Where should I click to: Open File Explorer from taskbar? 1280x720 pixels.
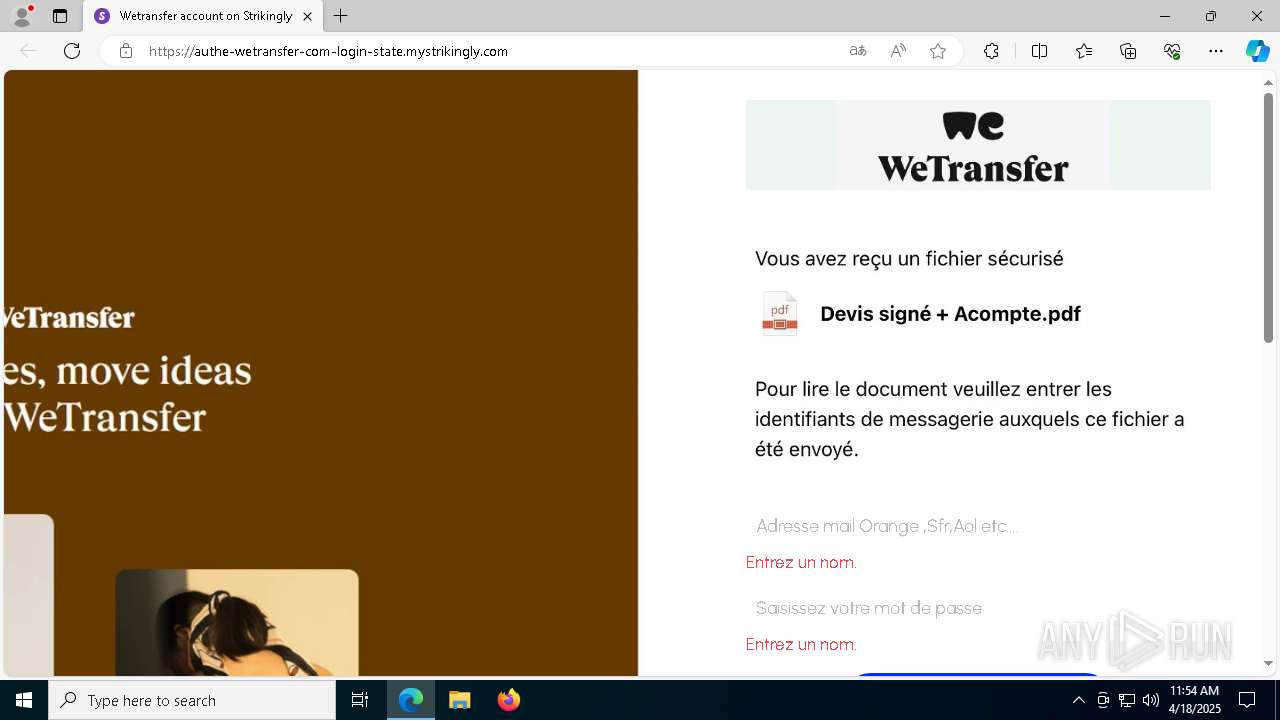click(x=460, y=700)
